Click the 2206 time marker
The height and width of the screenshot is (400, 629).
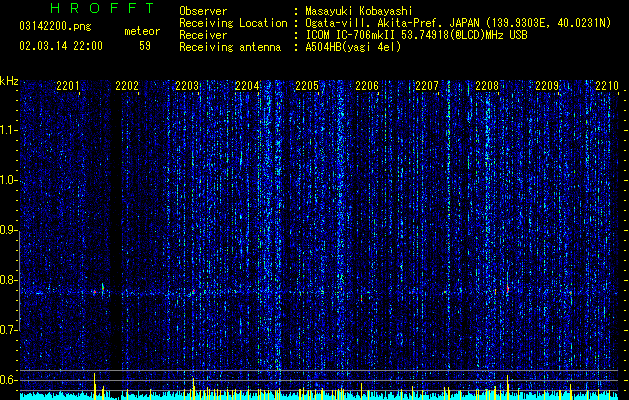point(367,86)
